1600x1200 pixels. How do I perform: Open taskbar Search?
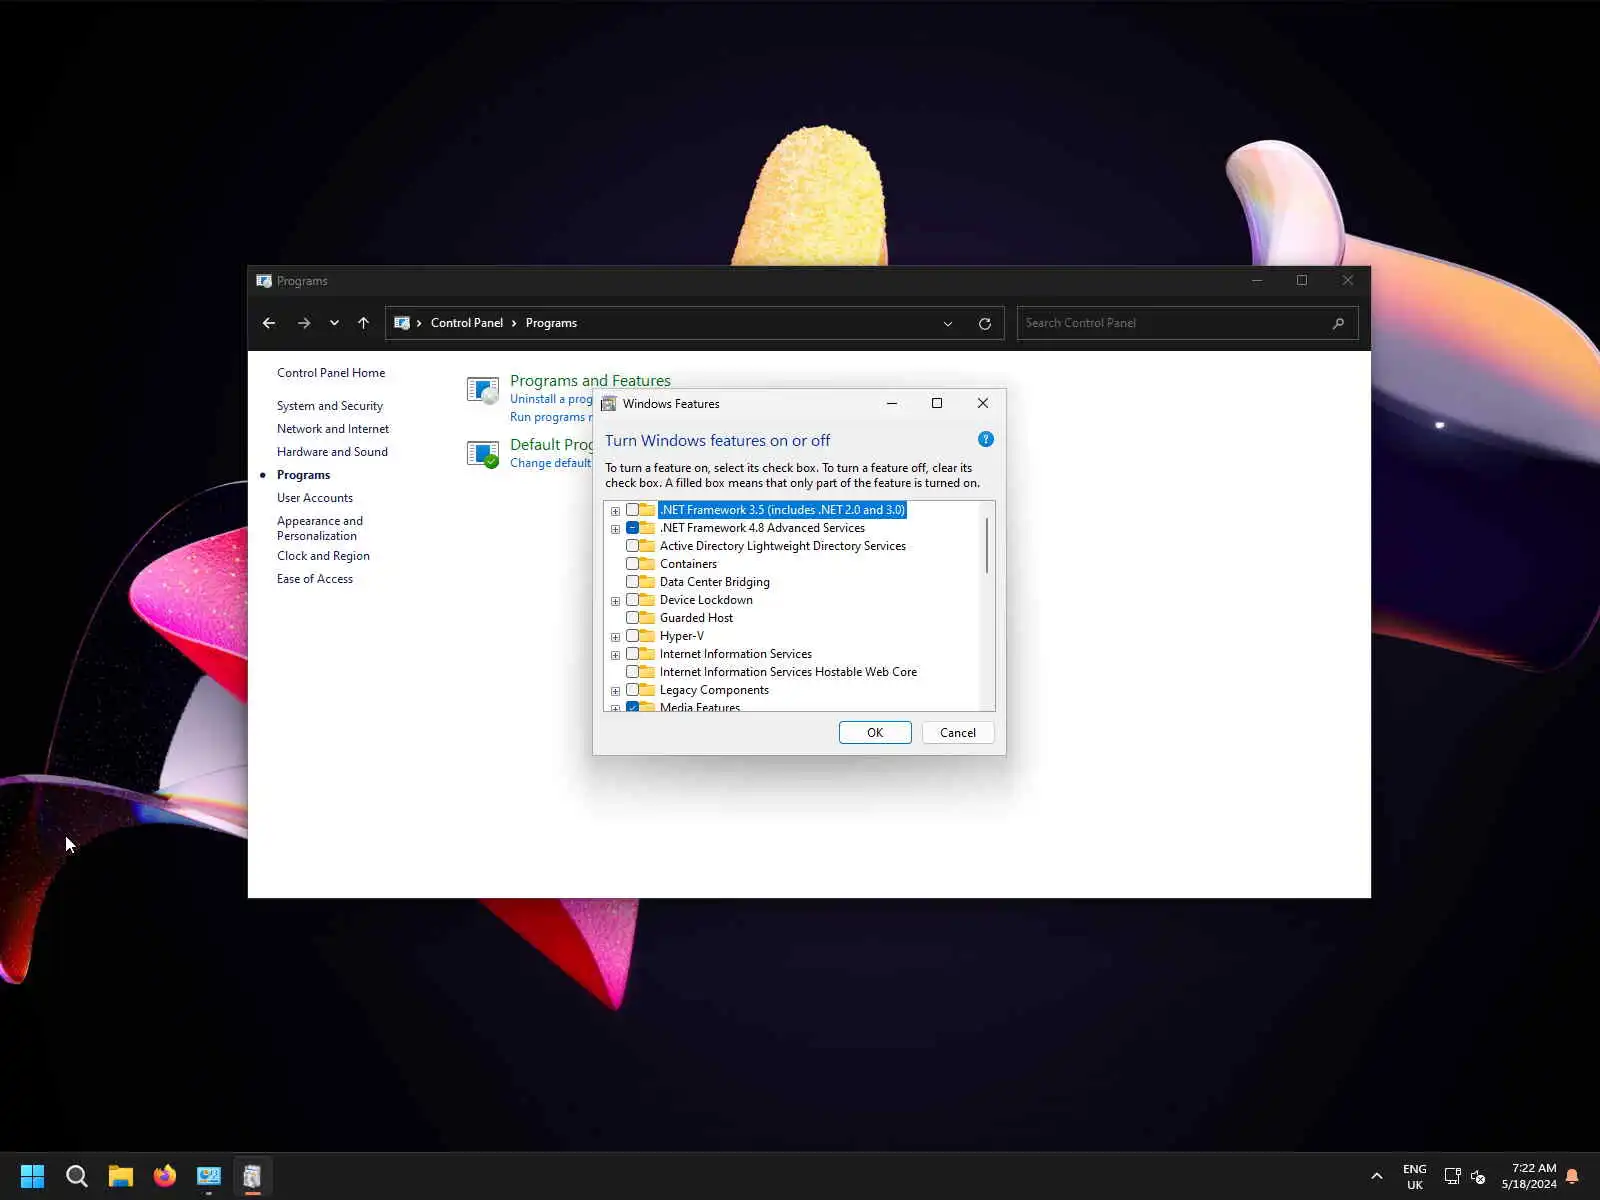click(77, 1176)
